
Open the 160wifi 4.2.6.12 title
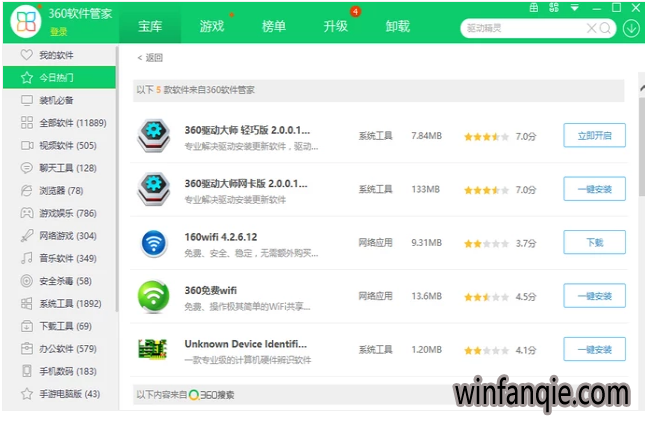pos(221,237)
